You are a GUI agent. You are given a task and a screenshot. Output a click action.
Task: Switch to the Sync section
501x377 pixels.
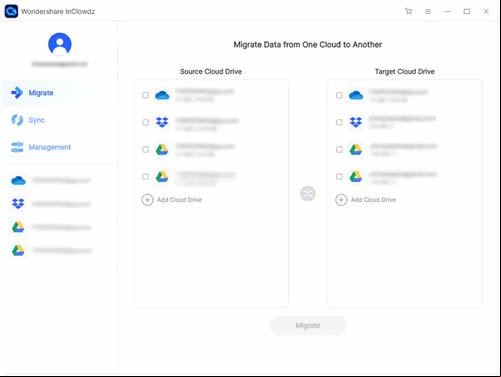tap(36, 120)
